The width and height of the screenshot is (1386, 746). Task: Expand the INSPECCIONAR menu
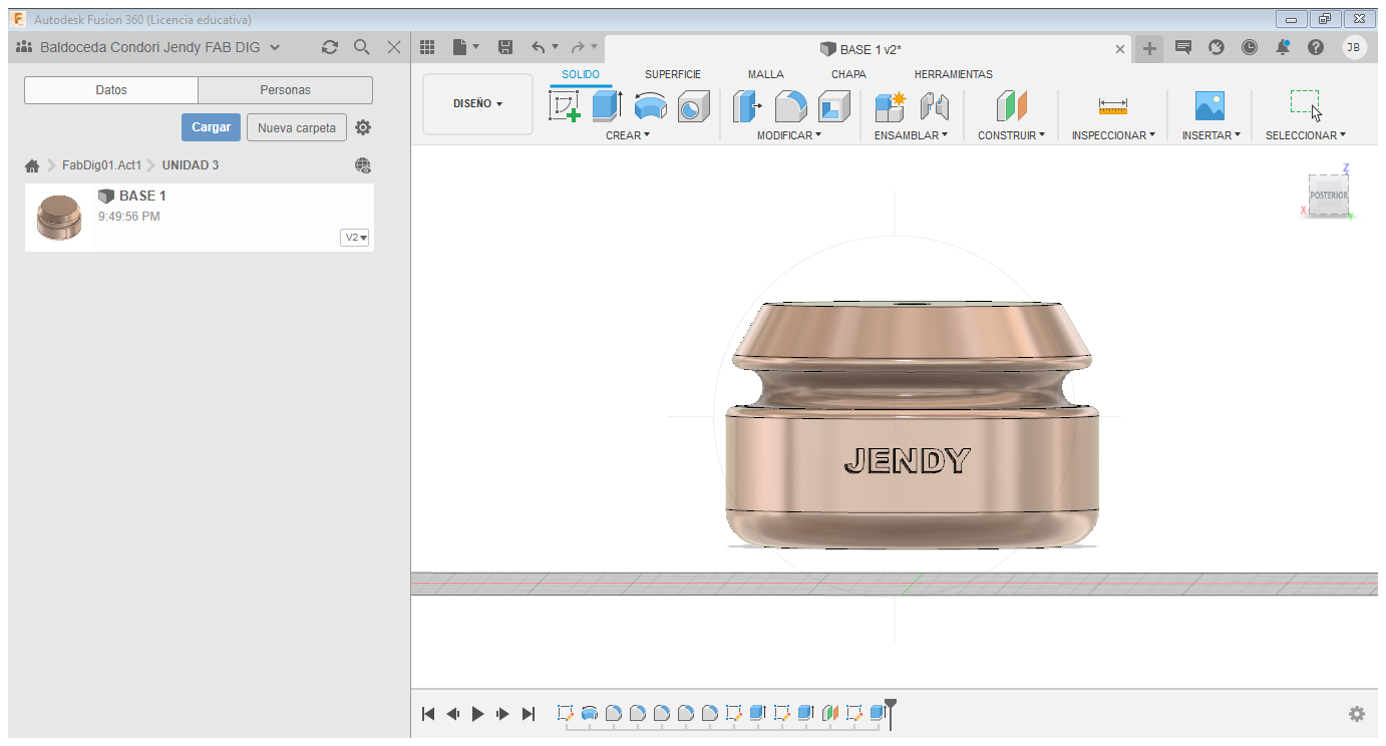(1113, 135)
